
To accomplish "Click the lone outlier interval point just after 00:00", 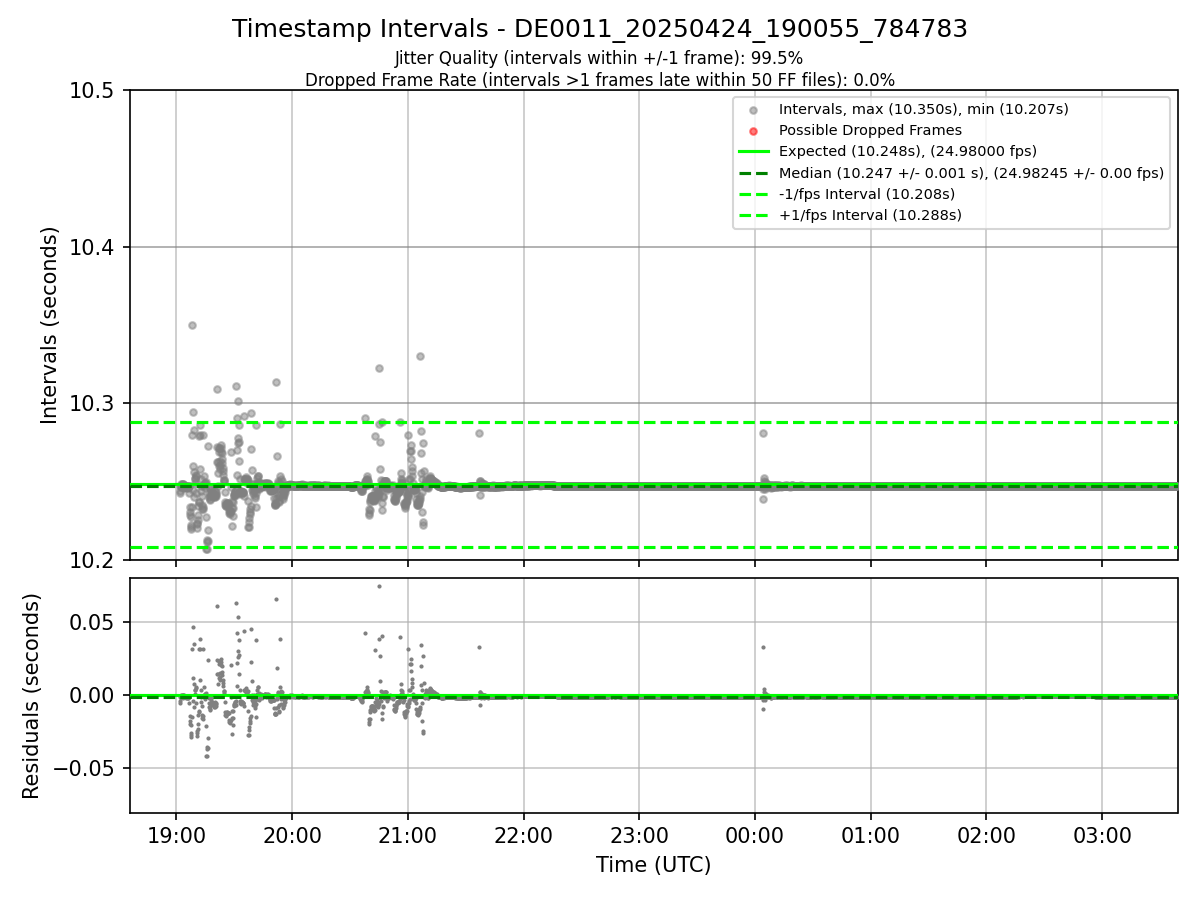I will [763, 433].
